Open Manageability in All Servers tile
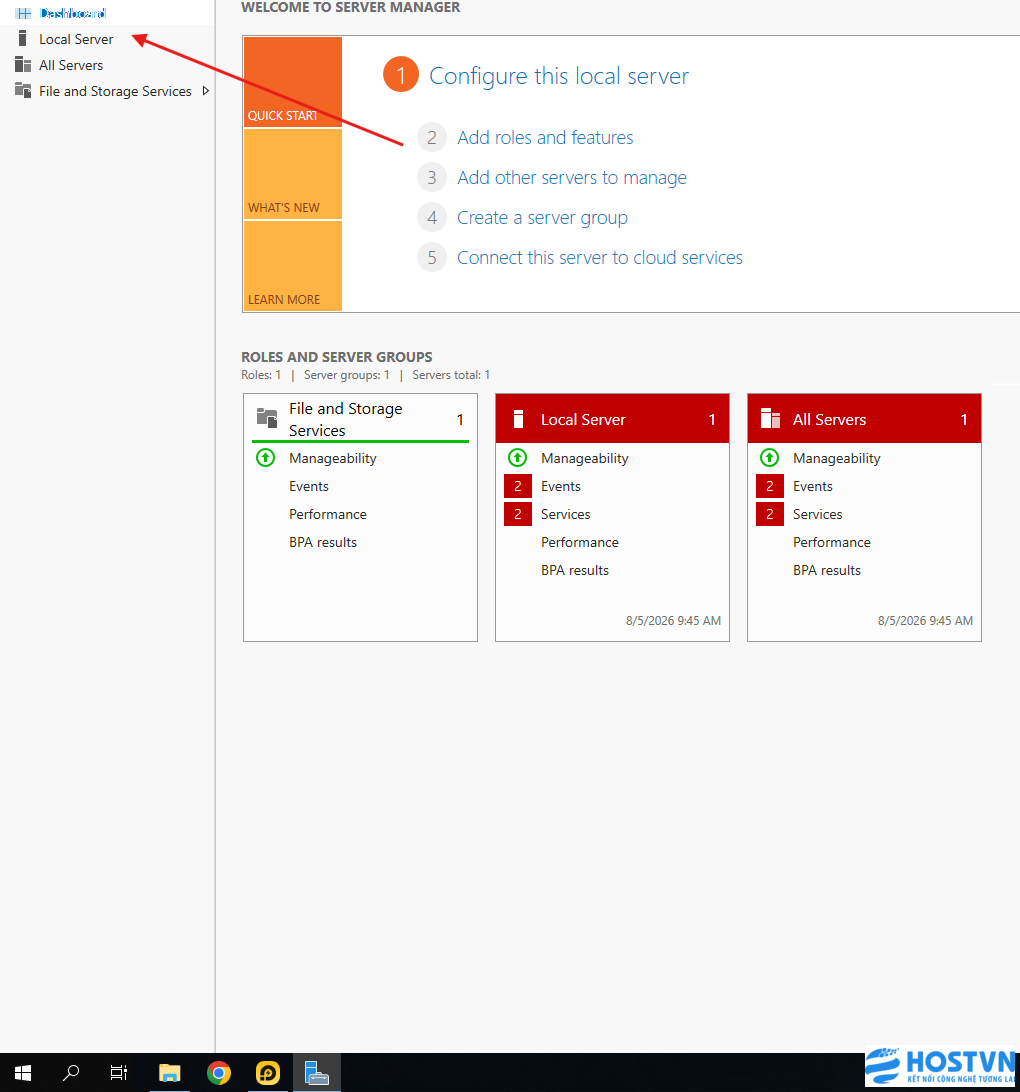This screenshot has width=1020, height=1092. click(837, 458)
